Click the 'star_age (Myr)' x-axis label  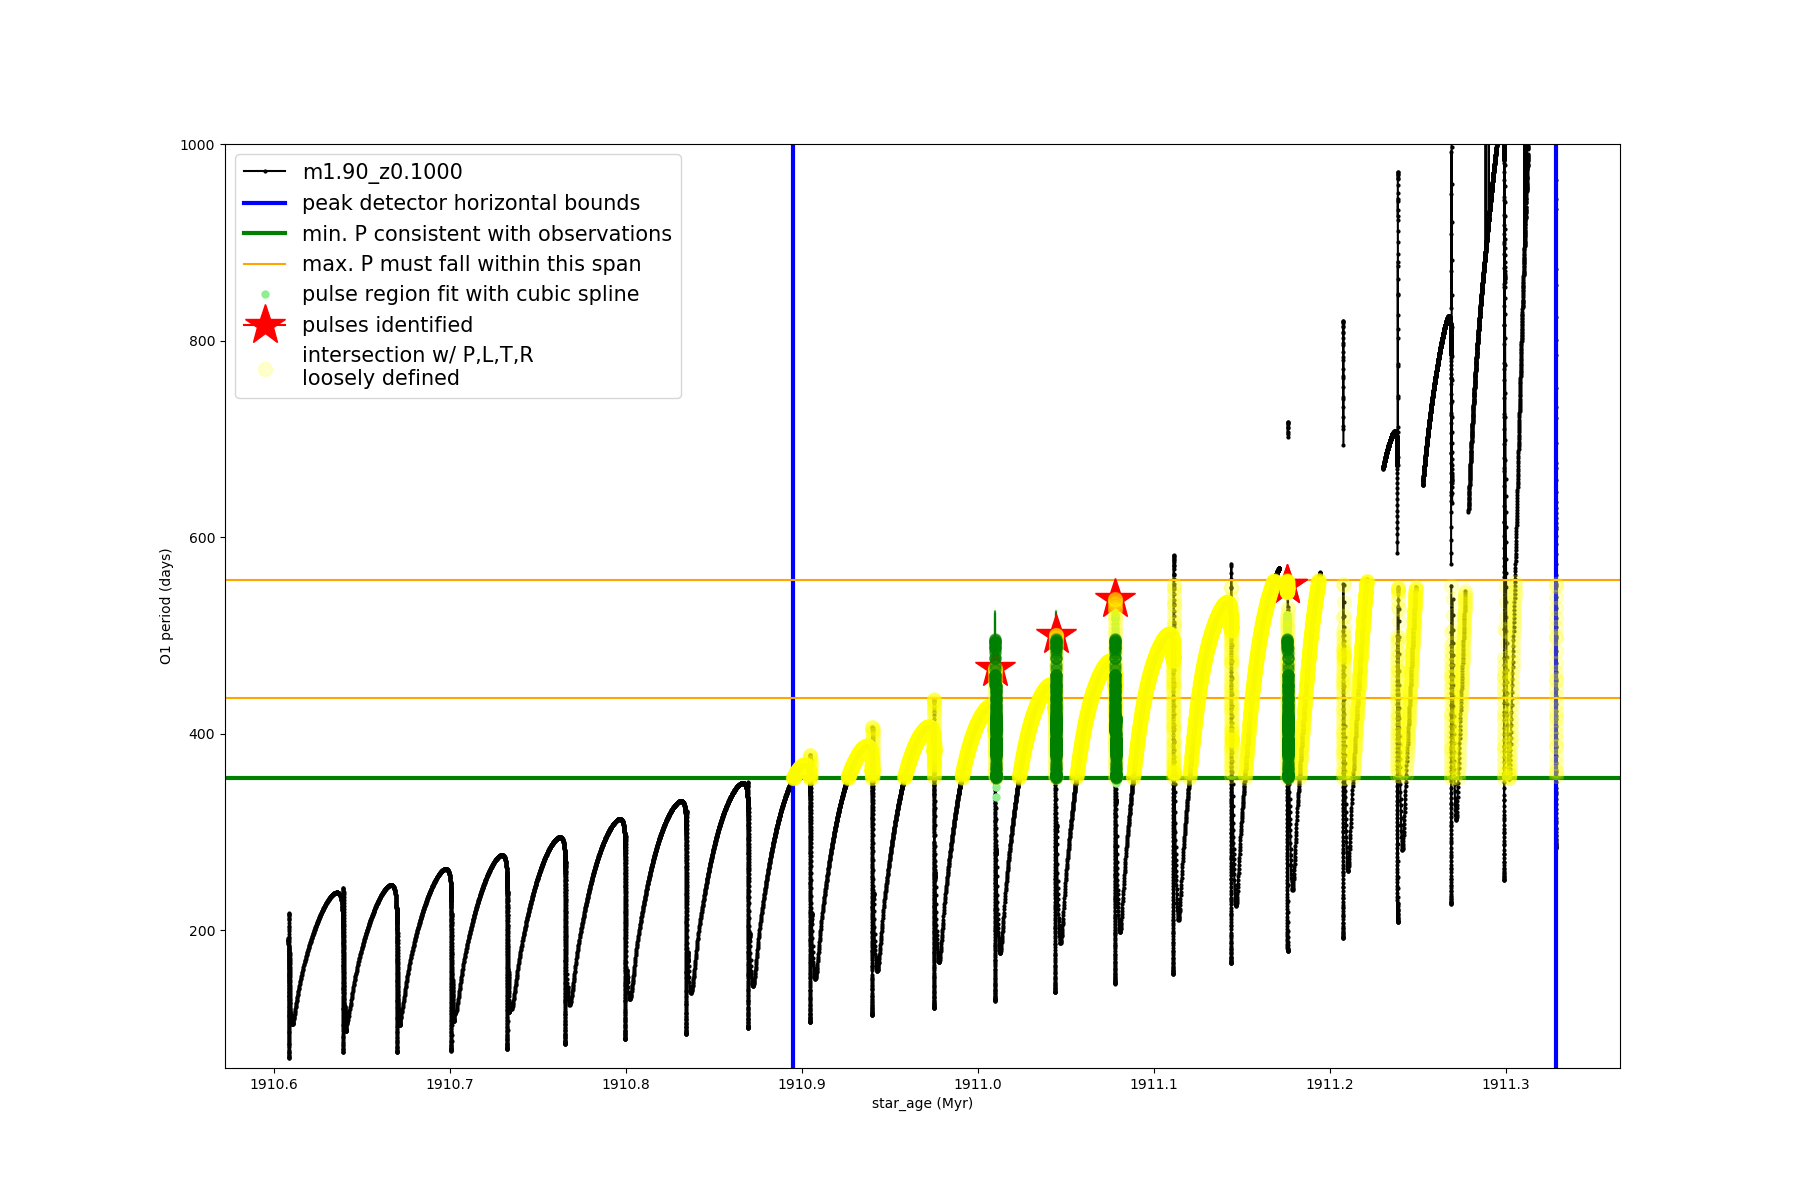click(x=922, y=1103)
